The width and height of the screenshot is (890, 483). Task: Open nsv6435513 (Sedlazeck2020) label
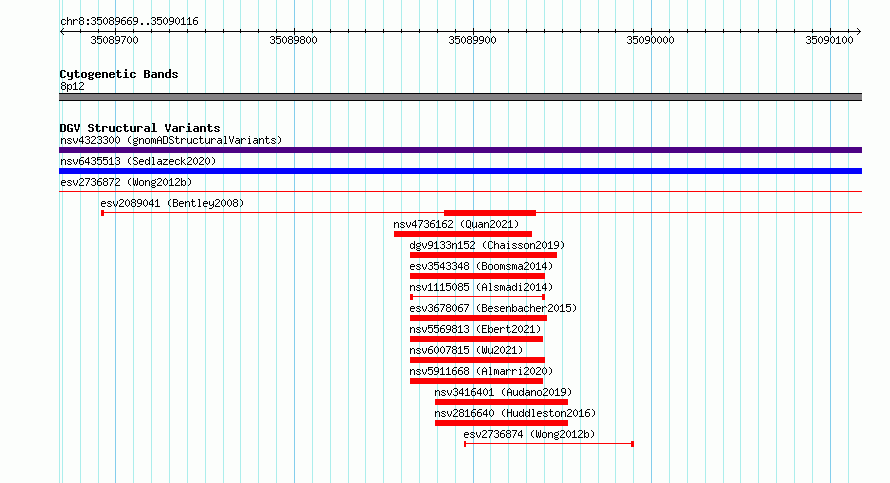tap(138, 161)
